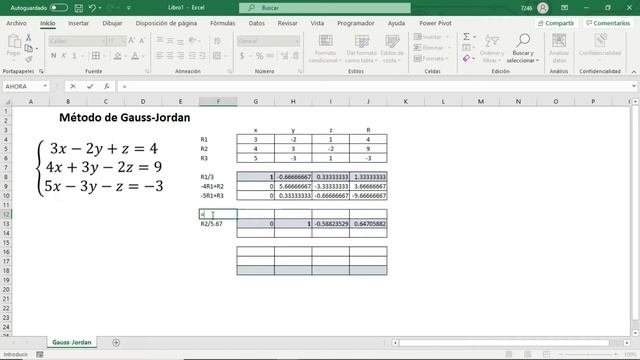The height and width of the screenshot is (360, 640).
Task: Click the Formato condicional button
Action: tap(325, 49)
